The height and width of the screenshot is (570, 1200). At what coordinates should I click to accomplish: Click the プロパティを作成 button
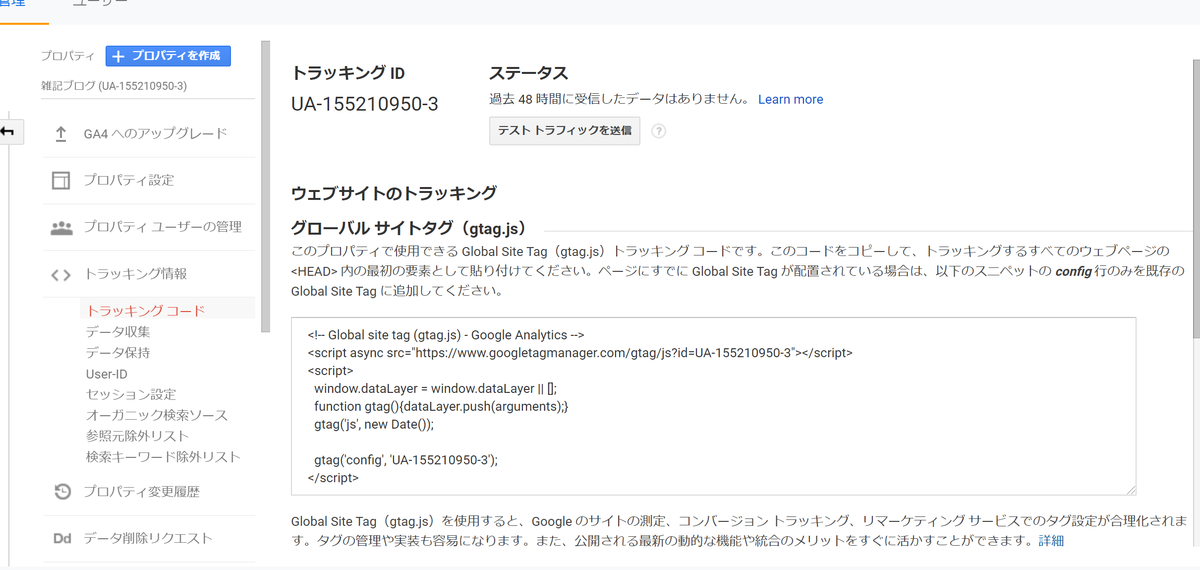point(168,56)
